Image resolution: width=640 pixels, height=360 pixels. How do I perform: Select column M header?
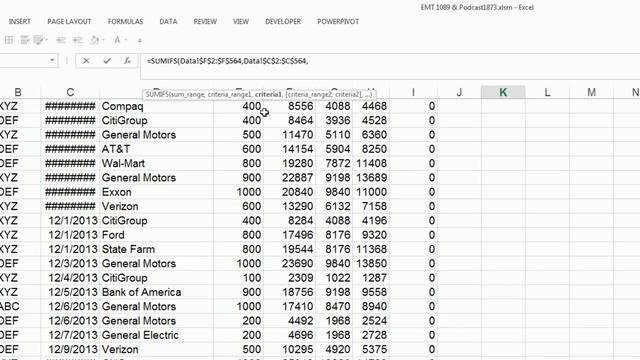tap(591, 92)
